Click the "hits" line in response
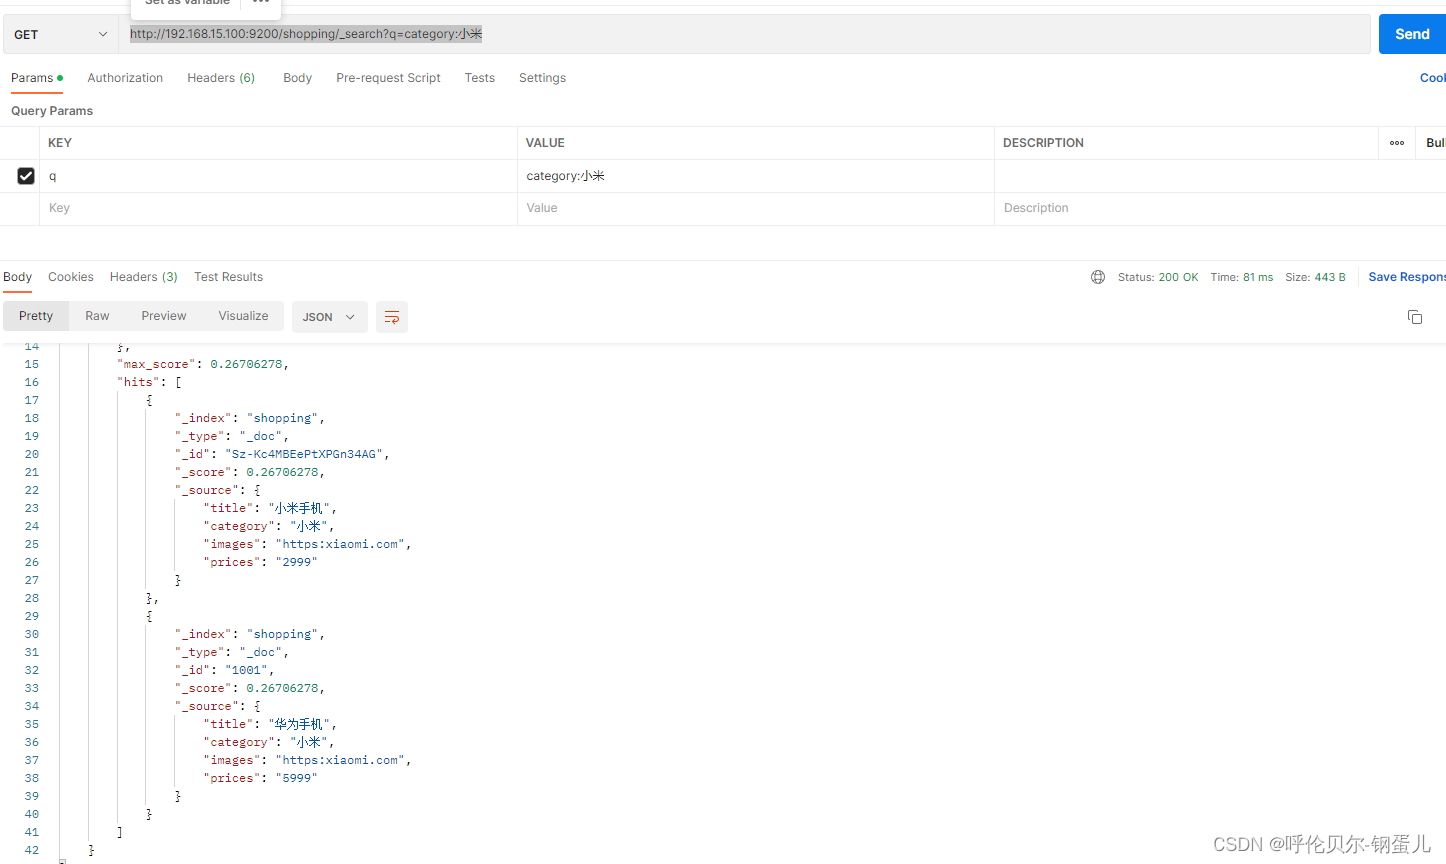This screenshot has height=864, width=1446. coord(149,382)
